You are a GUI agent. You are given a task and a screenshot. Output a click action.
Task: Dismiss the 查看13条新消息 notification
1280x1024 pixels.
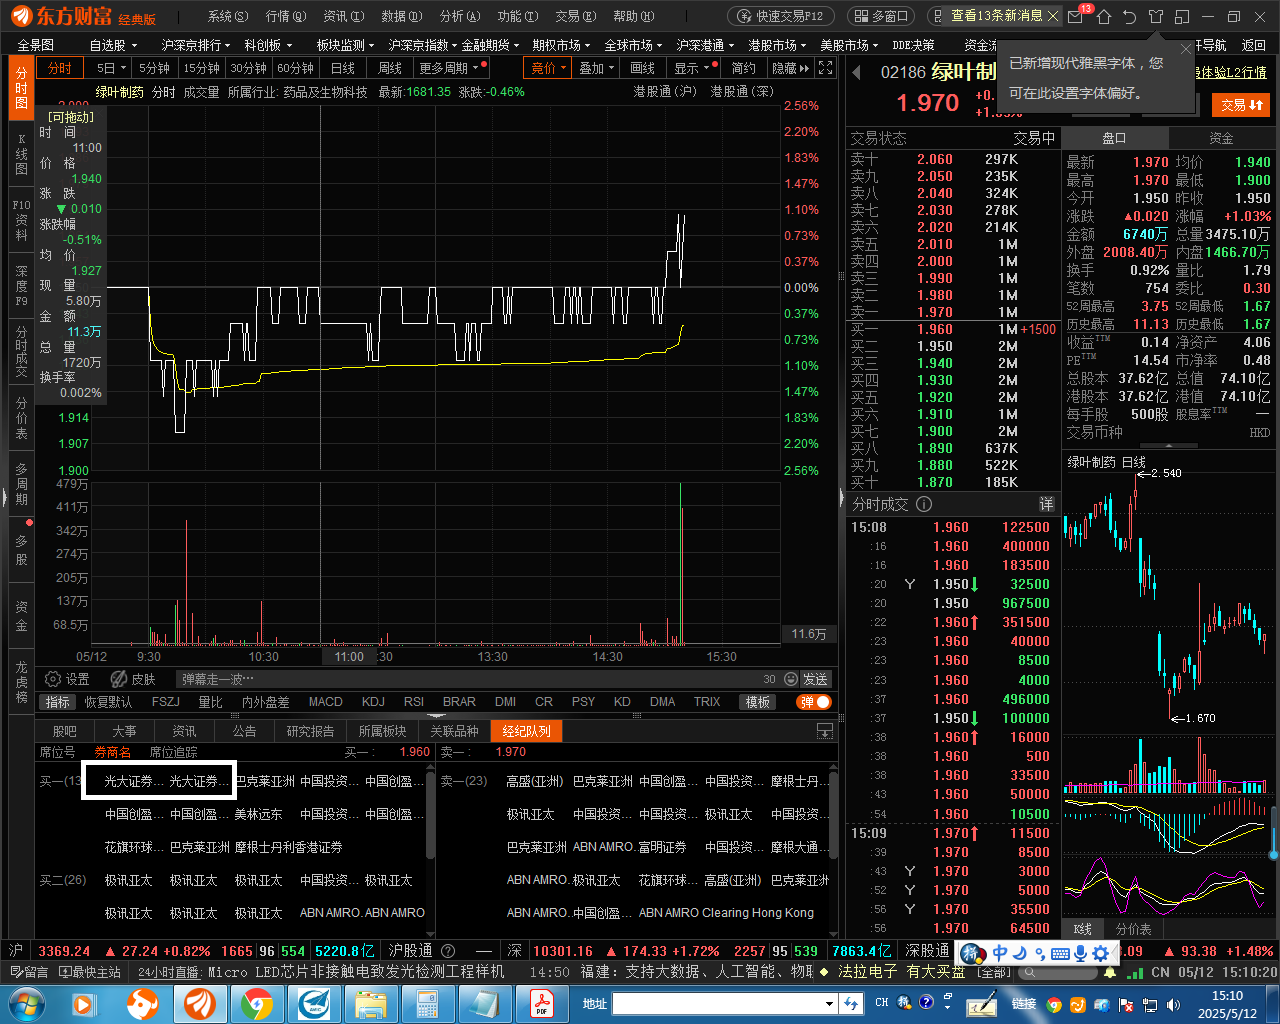1051,15
